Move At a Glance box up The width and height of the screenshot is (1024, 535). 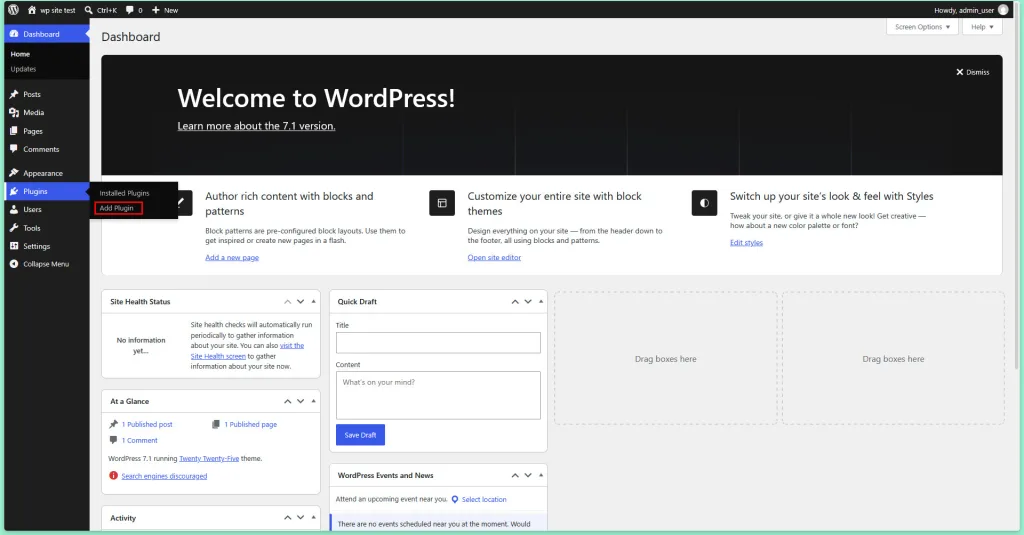coord(287,401)
